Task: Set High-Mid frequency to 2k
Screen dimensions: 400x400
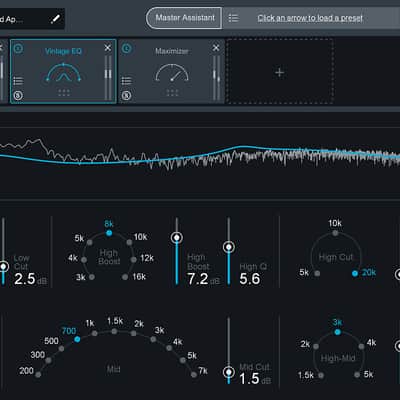Action: 316,347
